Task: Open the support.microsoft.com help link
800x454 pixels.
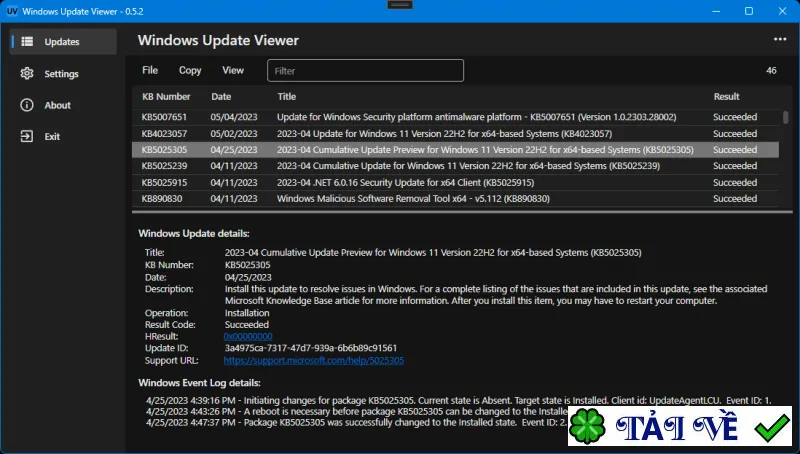Action: (x=314, y=361)
